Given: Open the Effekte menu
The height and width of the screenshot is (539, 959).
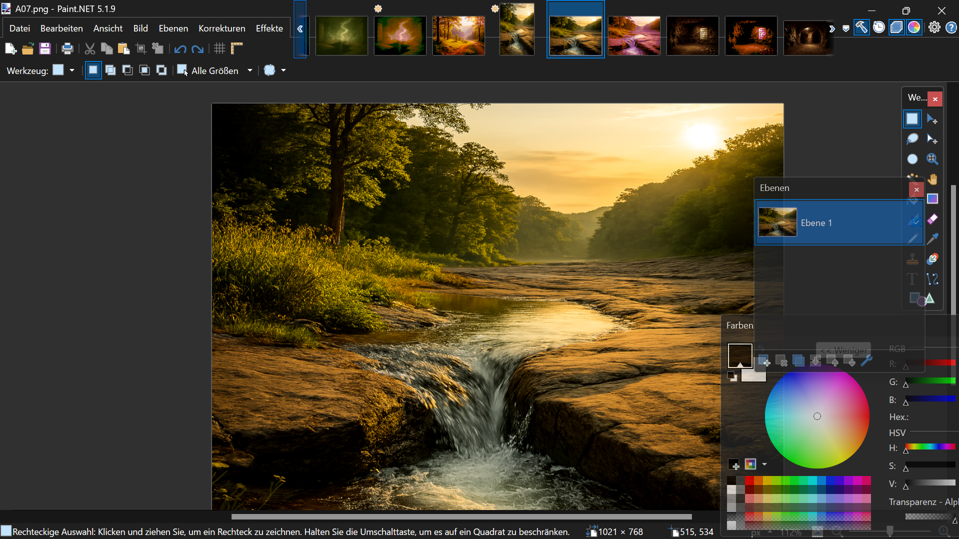Looking at the screenshot, I should click(269, 28).
